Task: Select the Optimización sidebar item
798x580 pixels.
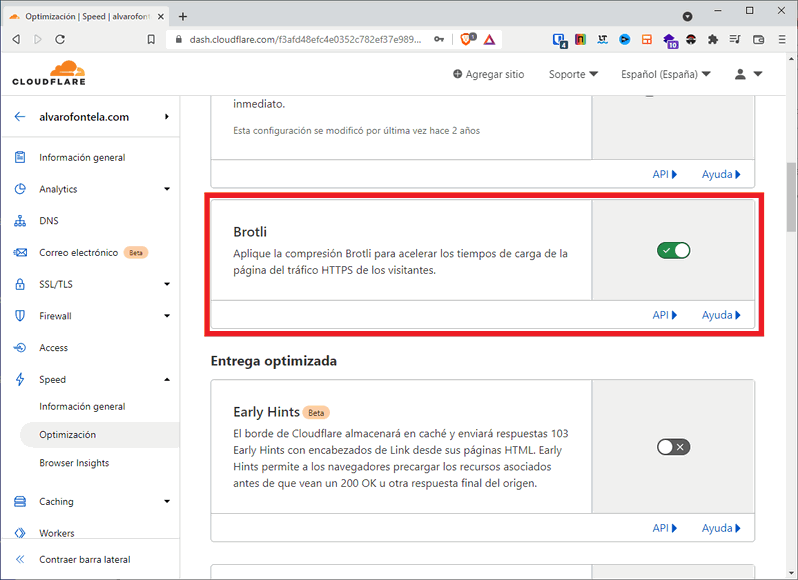Action: click(x=100, y=434)
